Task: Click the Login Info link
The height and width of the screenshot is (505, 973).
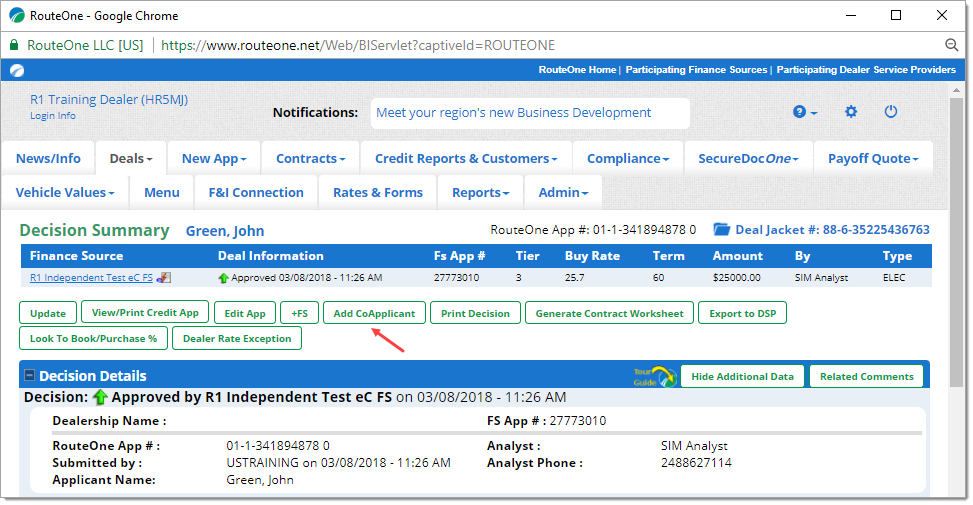Action: pyautogui.click(x=53, y=115)
